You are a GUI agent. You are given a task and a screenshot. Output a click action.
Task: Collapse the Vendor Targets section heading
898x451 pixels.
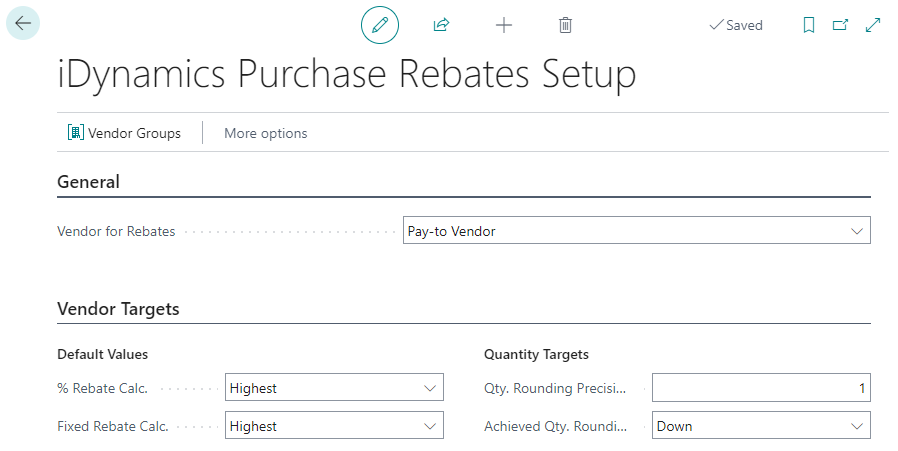118,309
